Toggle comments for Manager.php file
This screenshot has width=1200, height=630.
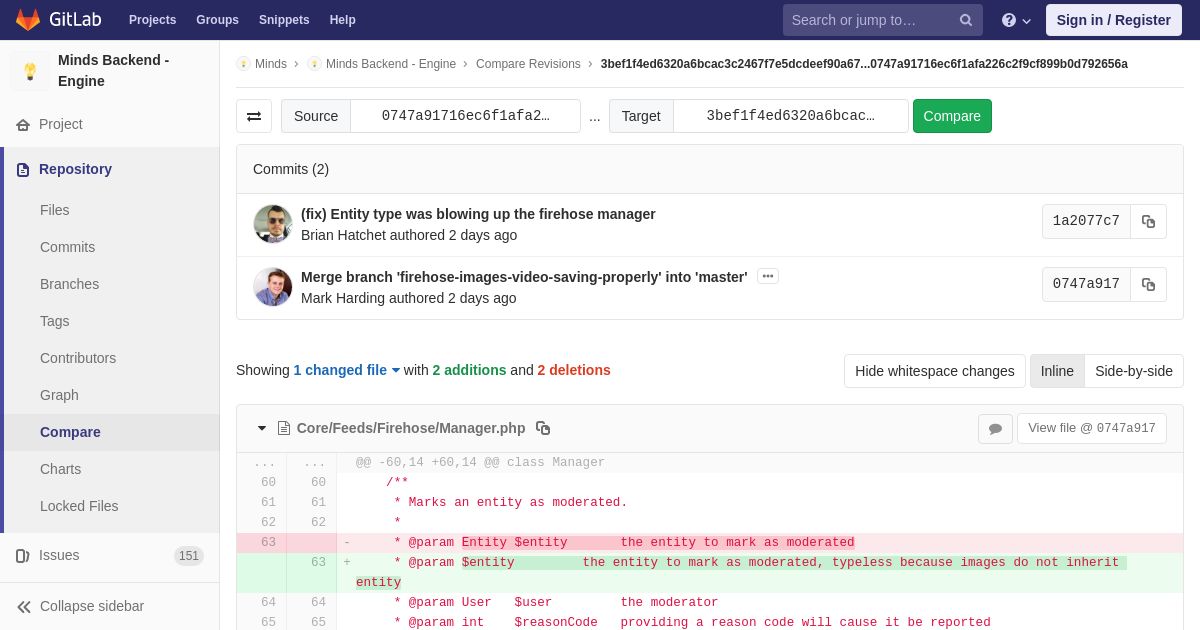pos(995,429)
